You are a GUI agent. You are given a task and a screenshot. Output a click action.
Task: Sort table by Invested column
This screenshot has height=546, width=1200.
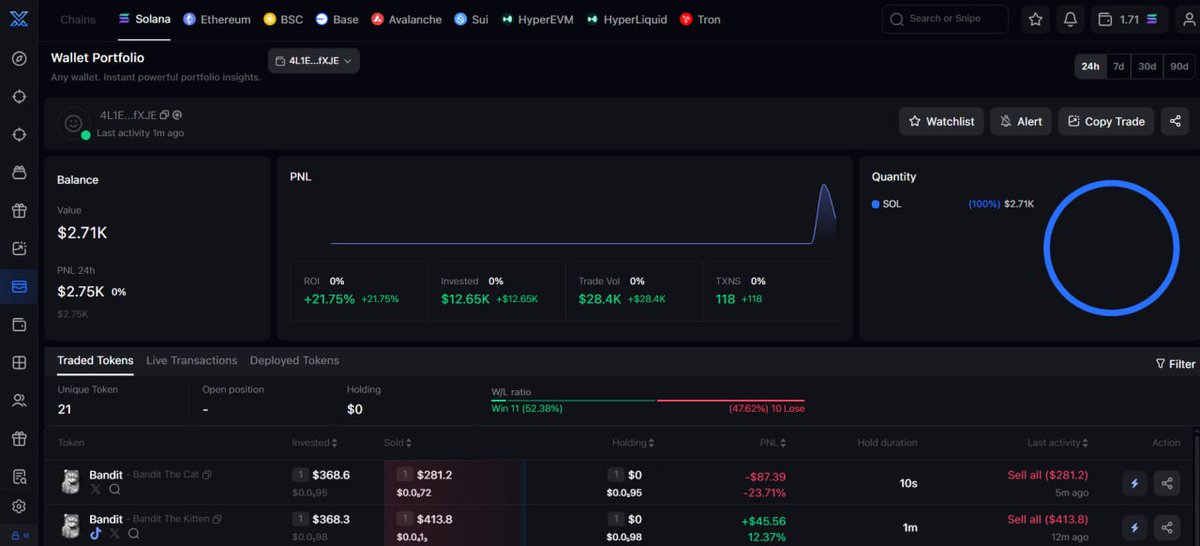pos(314,442)
